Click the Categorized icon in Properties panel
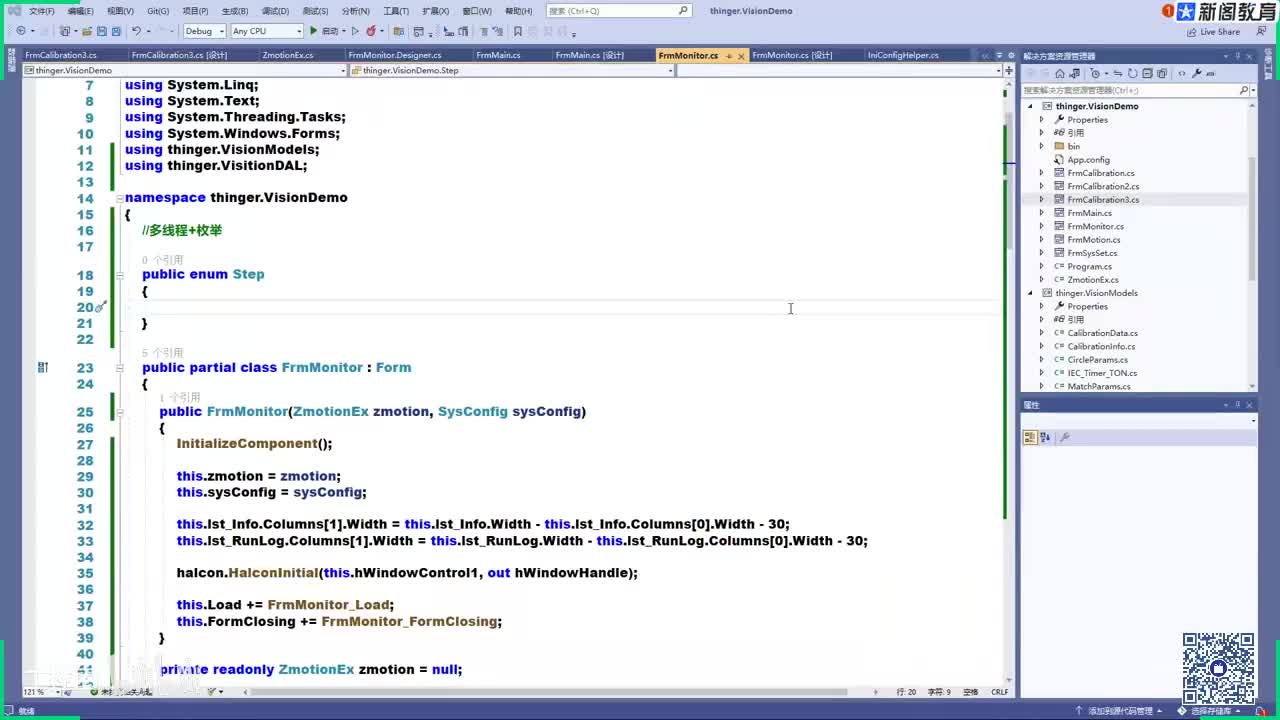Screen dimensions: 1280x720 coord(1030,437)
